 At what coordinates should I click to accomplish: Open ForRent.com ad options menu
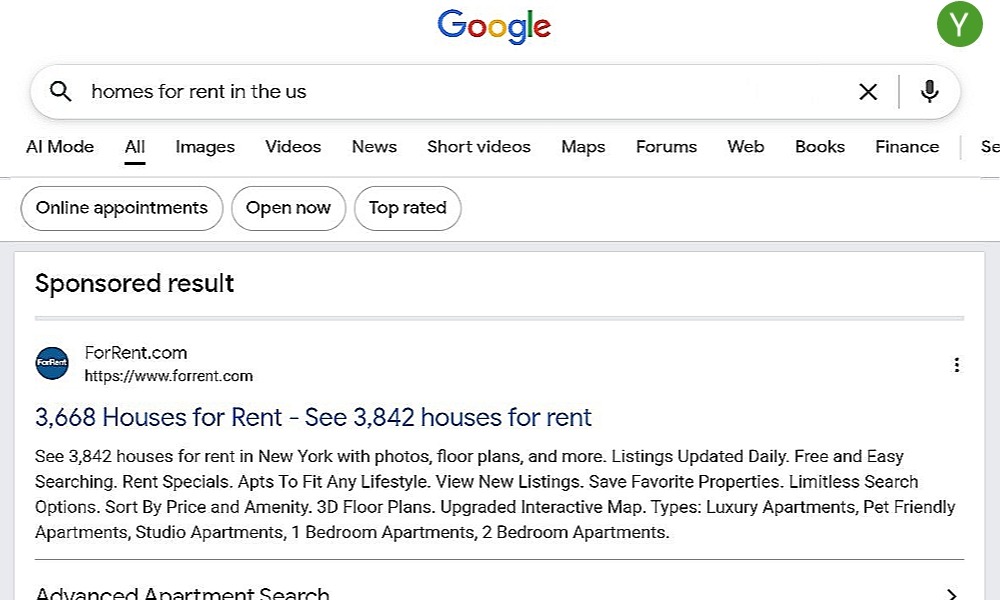pyautogui.click(x=956, y=365)
